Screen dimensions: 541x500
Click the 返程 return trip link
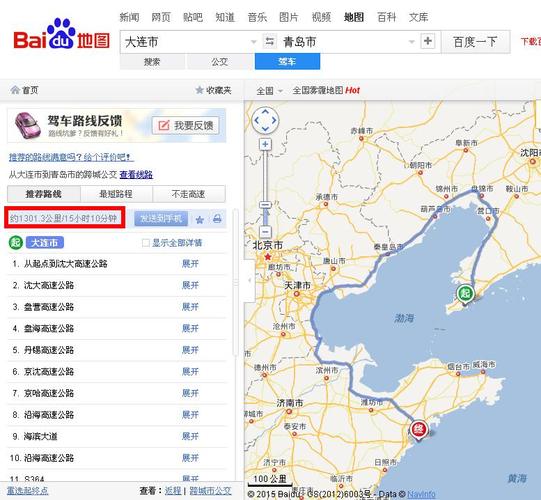173,491
